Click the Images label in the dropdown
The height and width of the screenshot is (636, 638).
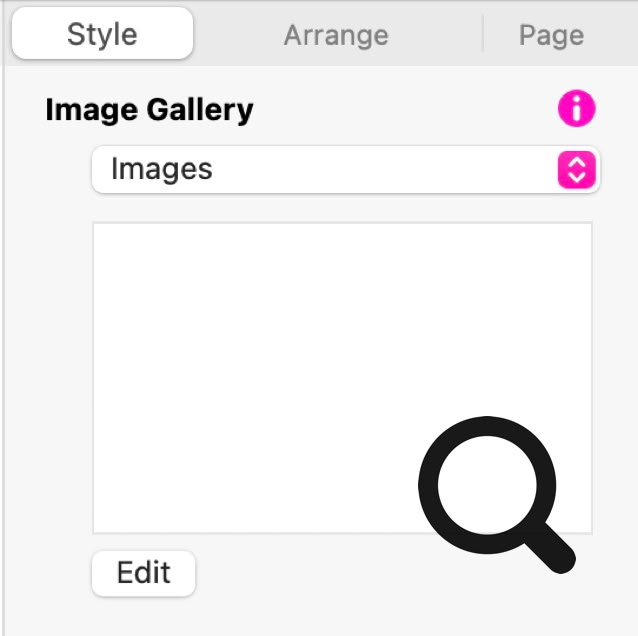click(x=162, y=169)
